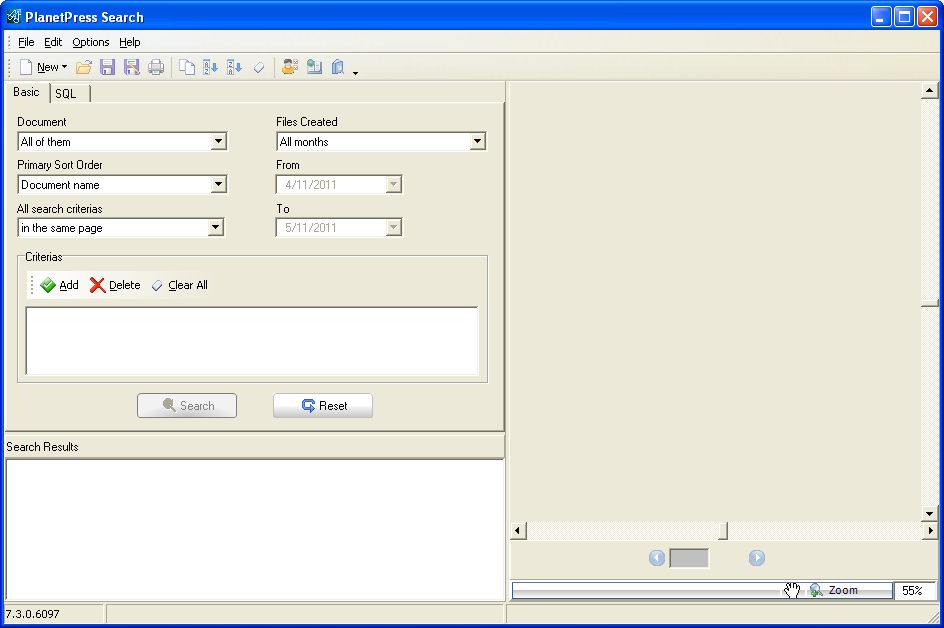Click the PlanetPress Search title bar icon
Image resolution: width=944 pixels, height=628 pixels.
tap(14, 17)
